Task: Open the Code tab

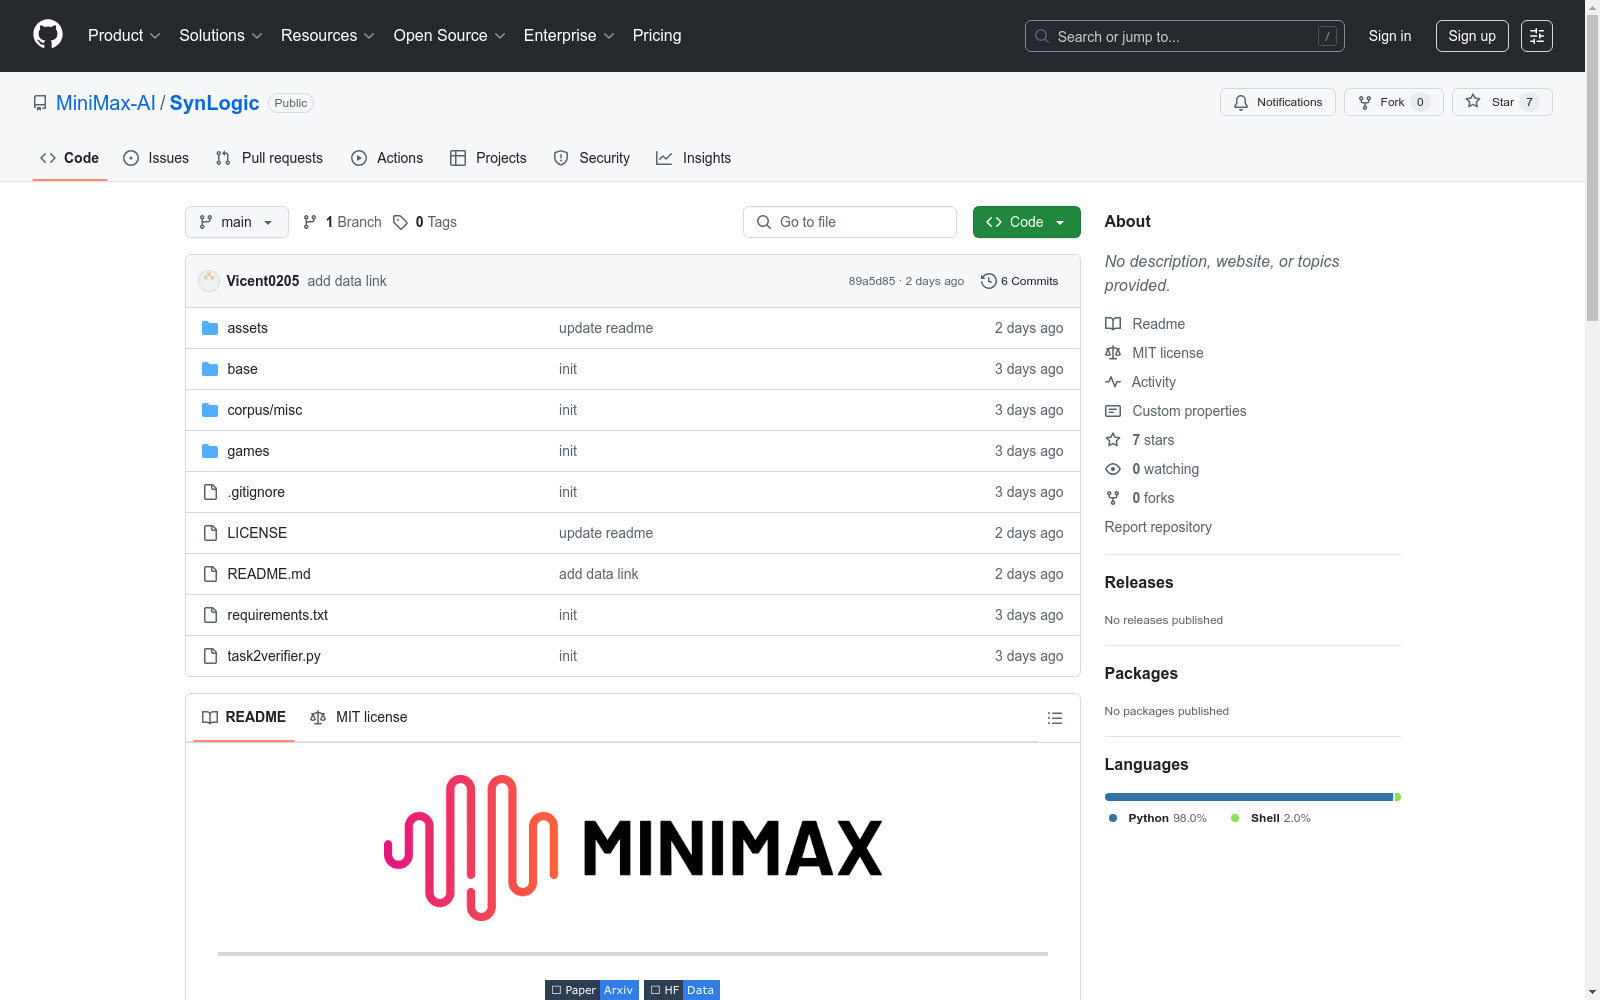Action: pyautogui.click(x=70, y=158)
